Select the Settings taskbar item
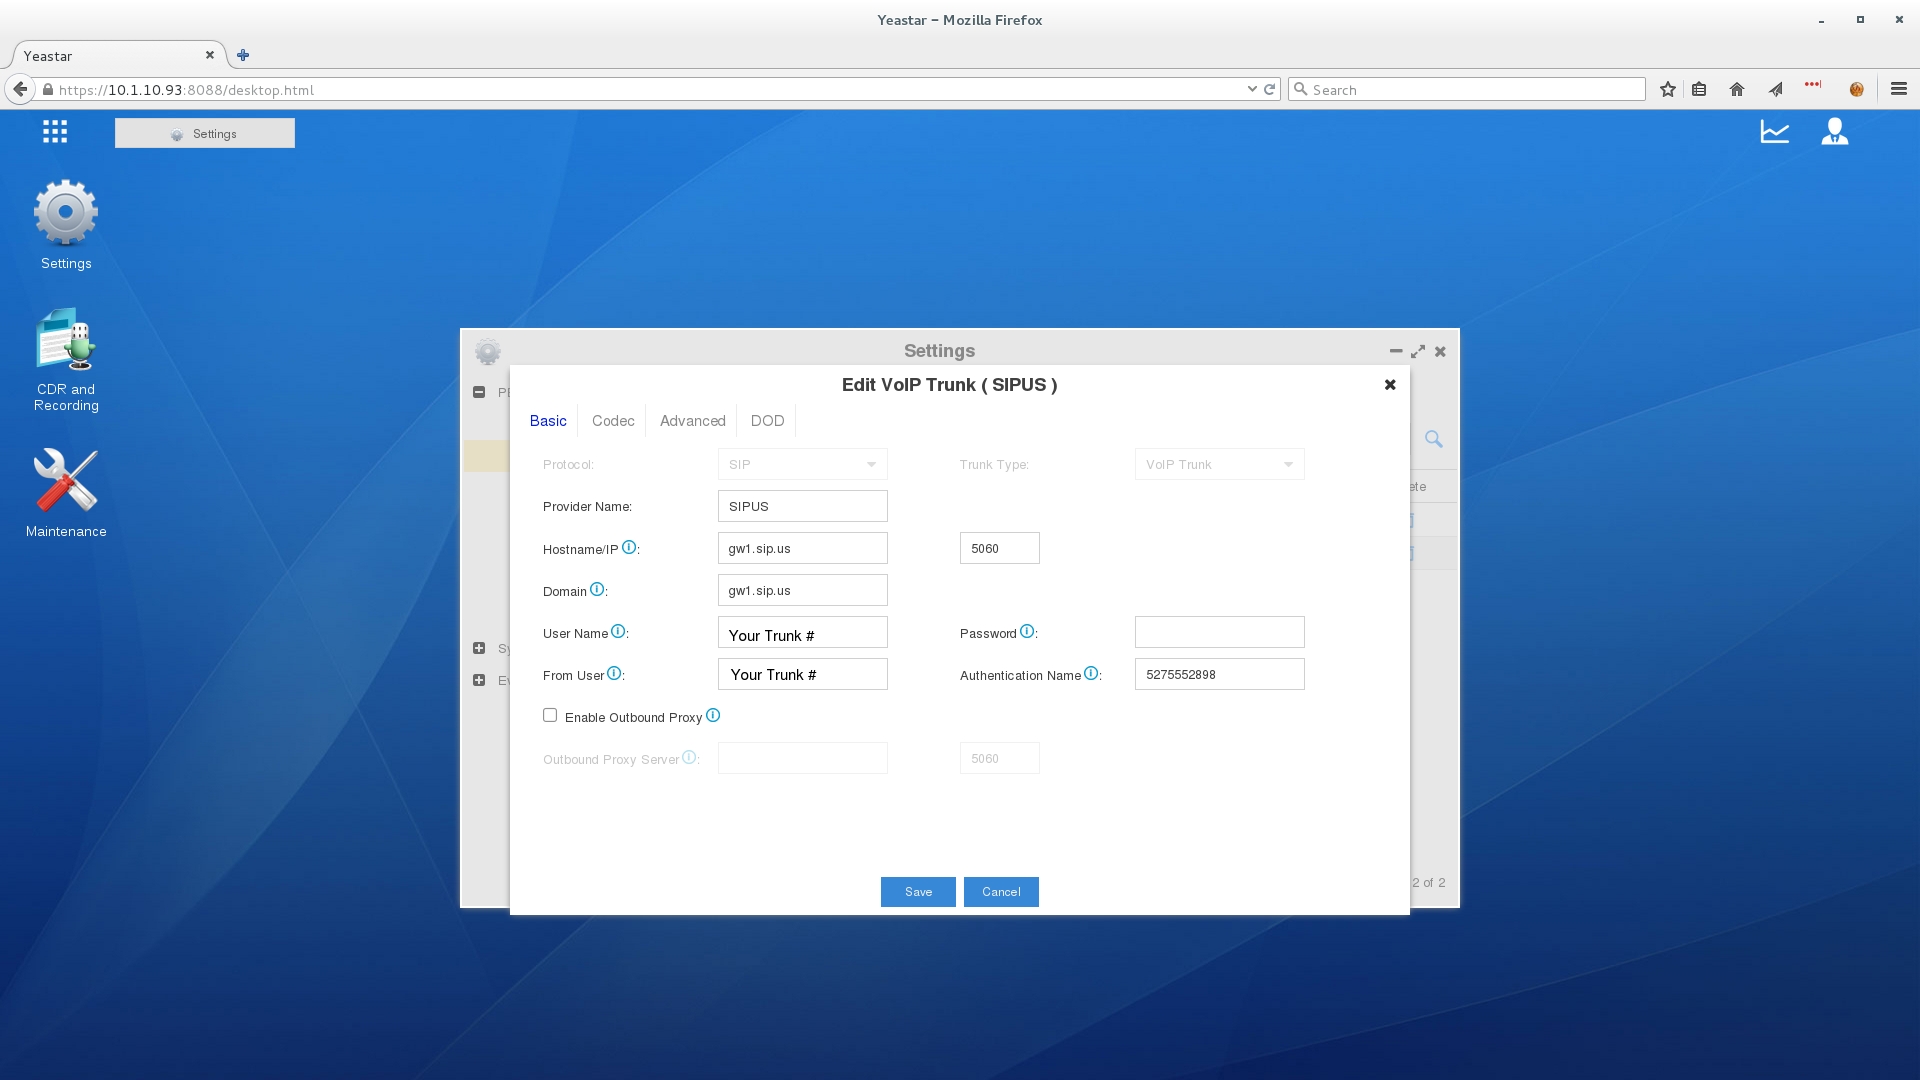 pos(205,133)
